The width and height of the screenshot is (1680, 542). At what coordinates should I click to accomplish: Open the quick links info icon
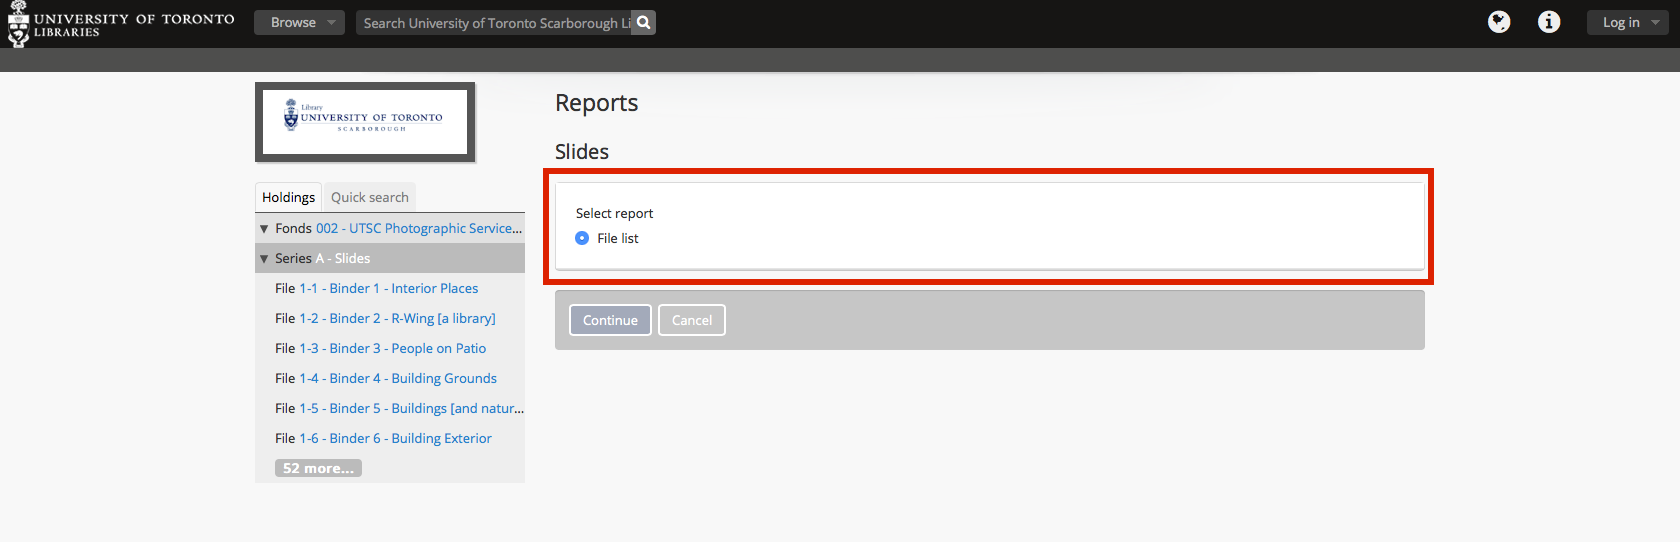point(1549,22)
